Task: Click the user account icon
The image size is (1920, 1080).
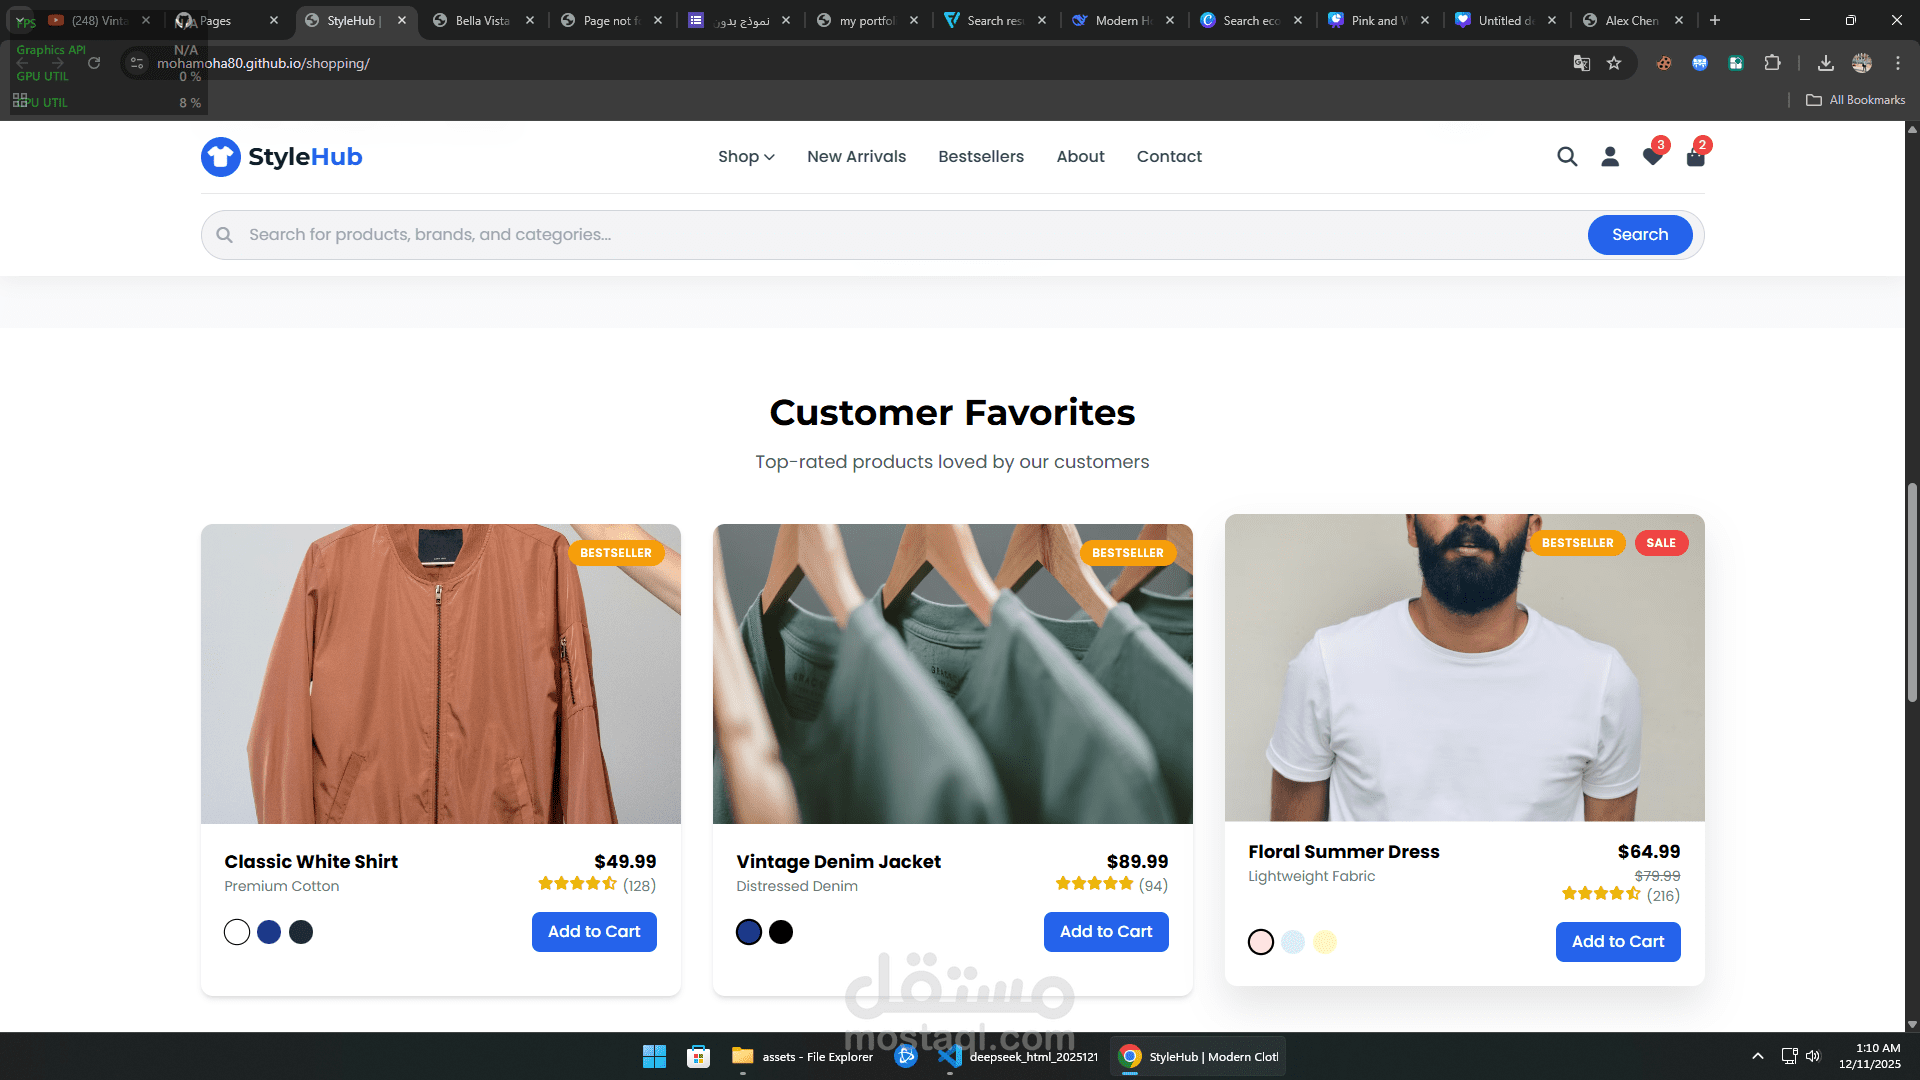Action: 1609,156
